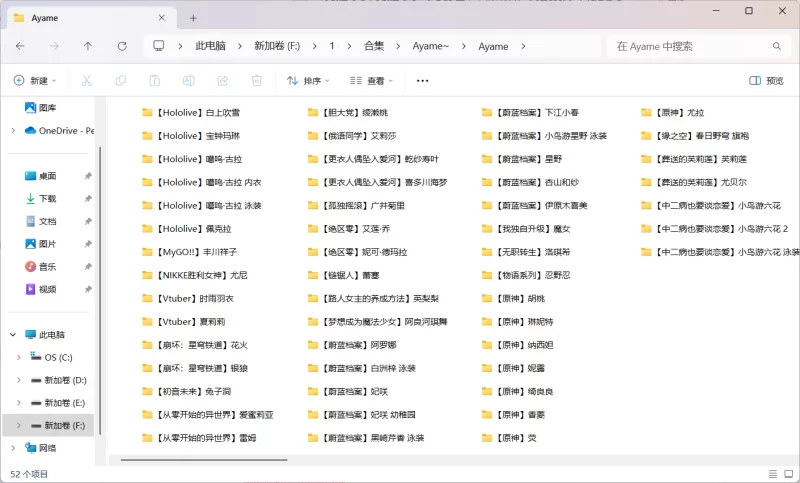This screenshot has width=800, height=483.
Task: Click the Forward navigation arrow
Action: (x=54, y=46)
